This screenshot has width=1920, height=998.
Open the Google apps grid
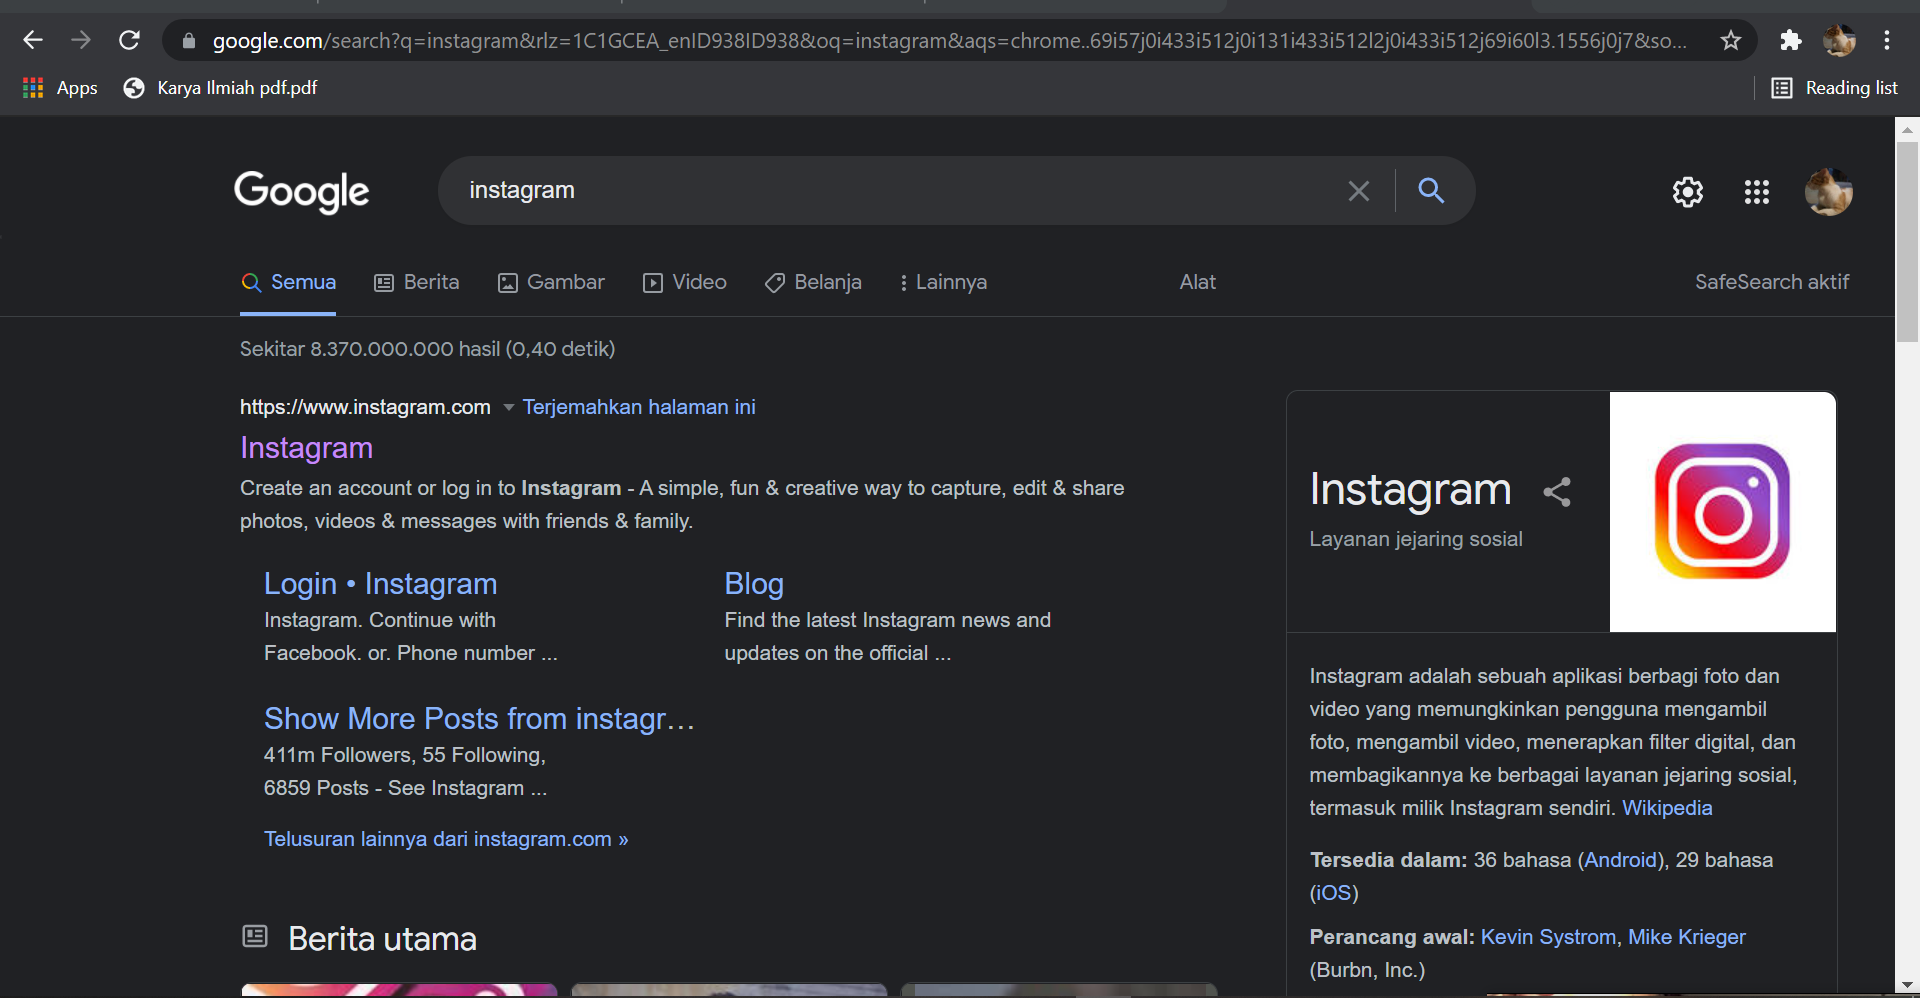1757,192
